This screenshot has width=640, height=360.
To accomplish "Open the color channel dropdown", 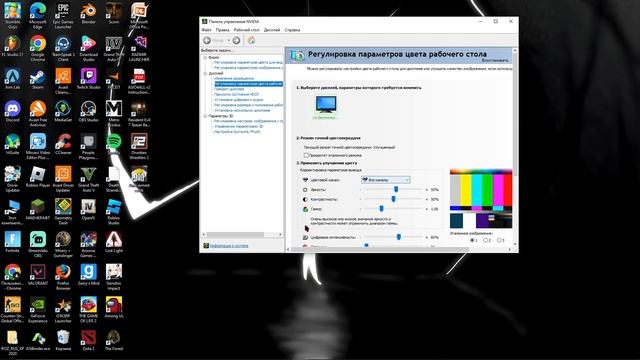I will click(x=385, y=180).
